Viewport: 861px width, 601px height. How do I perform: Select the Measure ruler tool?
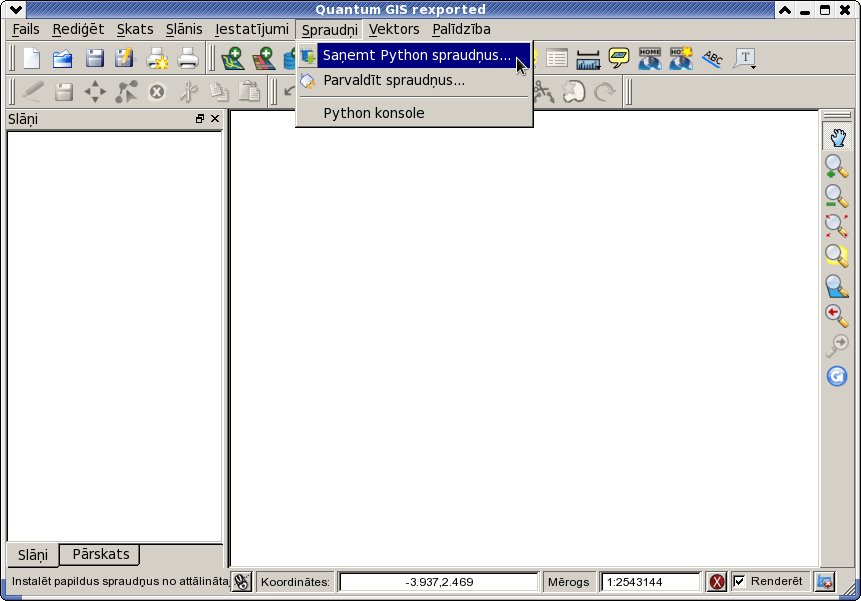pos(588,59)
